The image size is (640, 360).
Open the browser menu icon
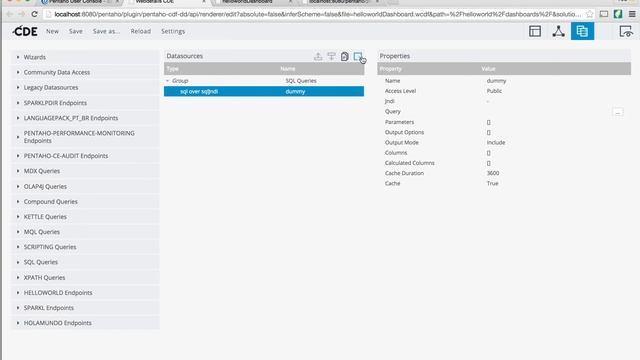[632, 14]
